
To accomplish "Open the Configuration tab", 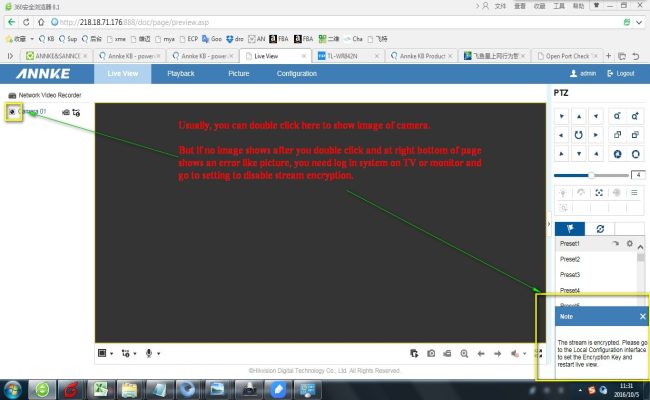I will [x=296, y=73].
